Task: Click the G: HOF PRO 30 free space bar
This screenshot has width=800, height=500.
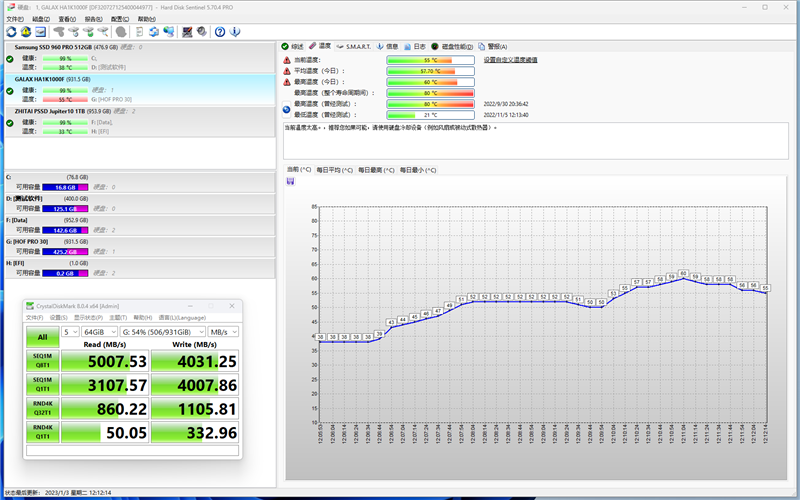Action: pyautogui.click(x=66, y=252)
